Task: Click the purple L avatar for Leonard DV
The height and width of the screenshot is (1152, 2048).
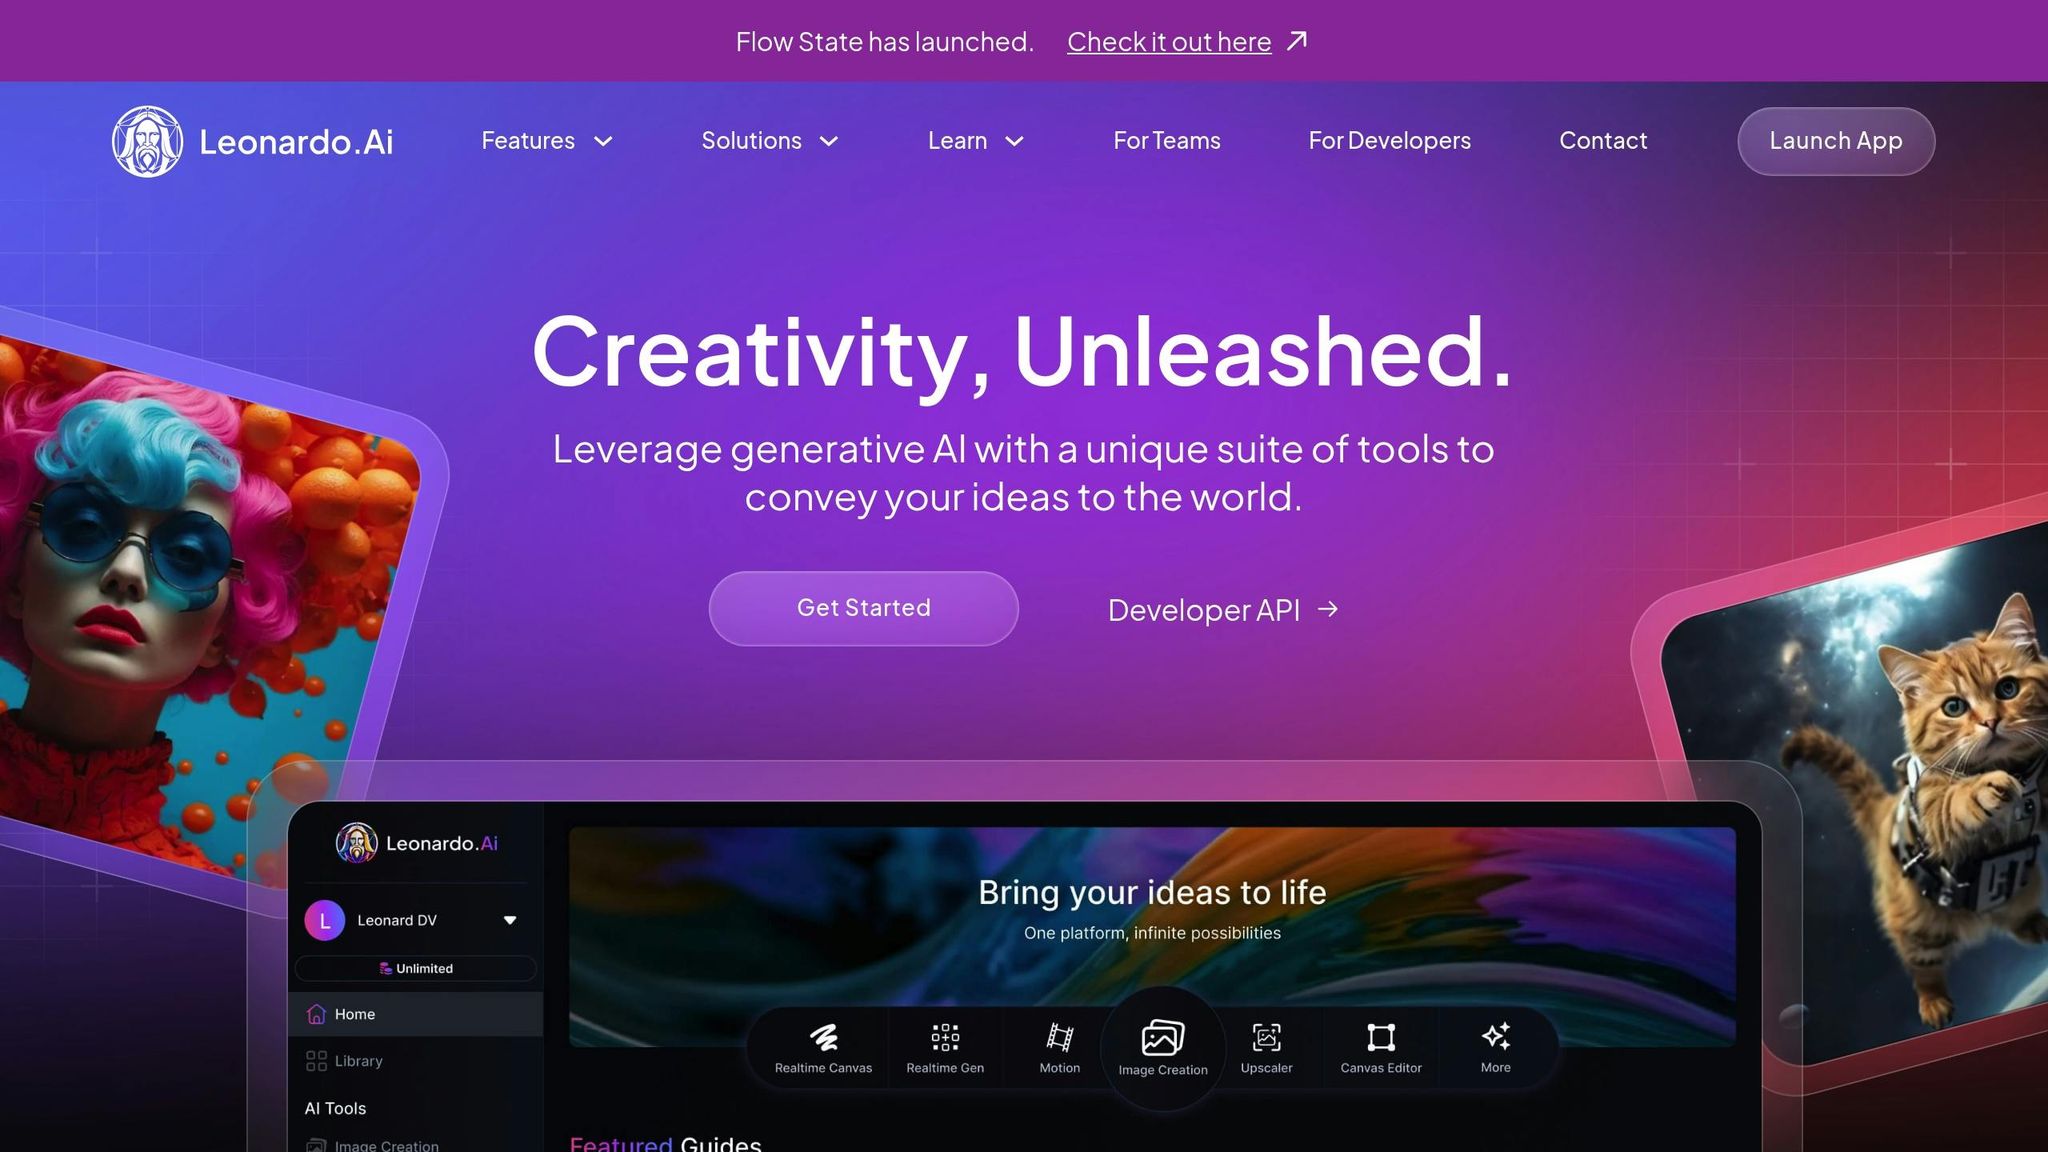Action: tap(325, 921)
